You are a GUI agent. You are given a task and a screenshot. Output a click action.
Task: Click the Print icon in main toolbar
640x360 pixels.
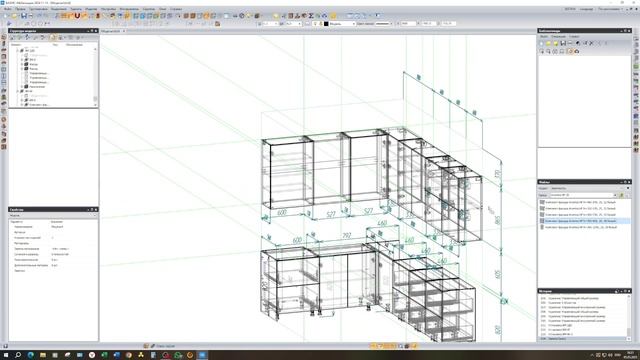[x=31, y=16]
